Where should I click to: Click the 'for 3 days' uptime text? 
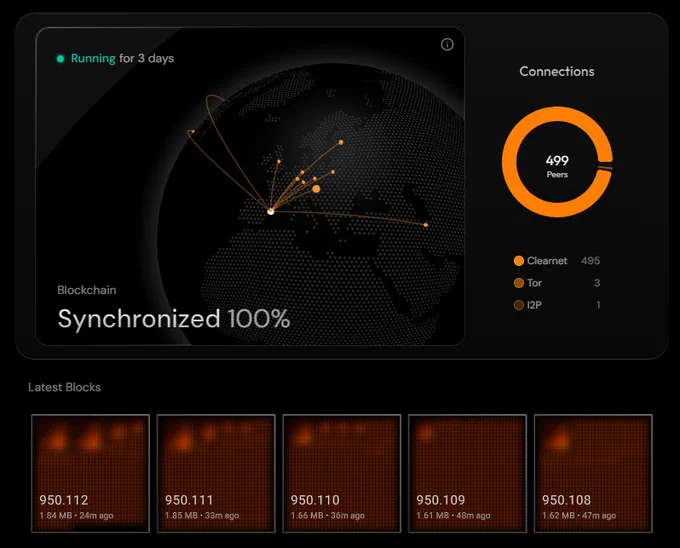[147, 59]
